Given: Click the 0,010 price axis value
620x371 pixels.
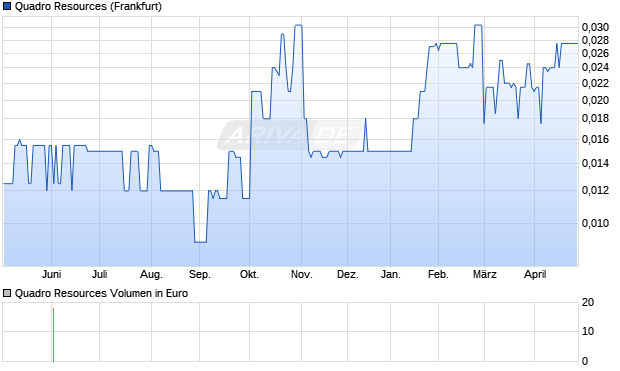Looking at the screenshot, I should 595,223.
